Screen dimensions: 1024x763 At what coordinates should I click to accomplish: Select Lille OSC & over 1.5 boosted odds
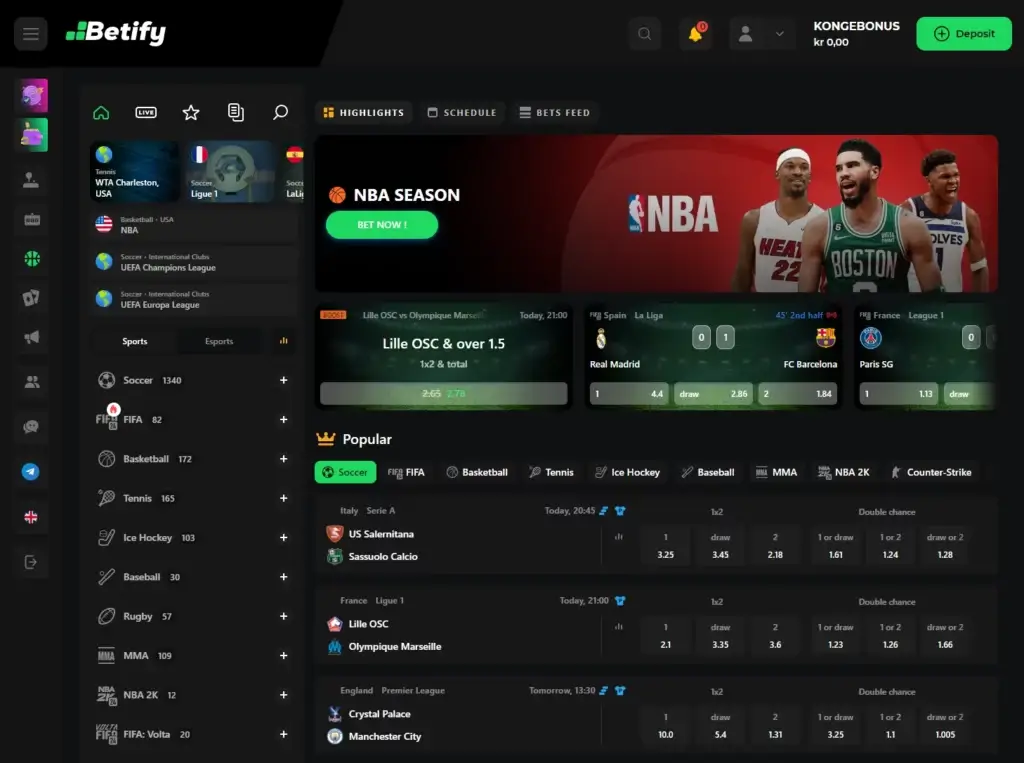pyautogui.click(x=443, y=393)
